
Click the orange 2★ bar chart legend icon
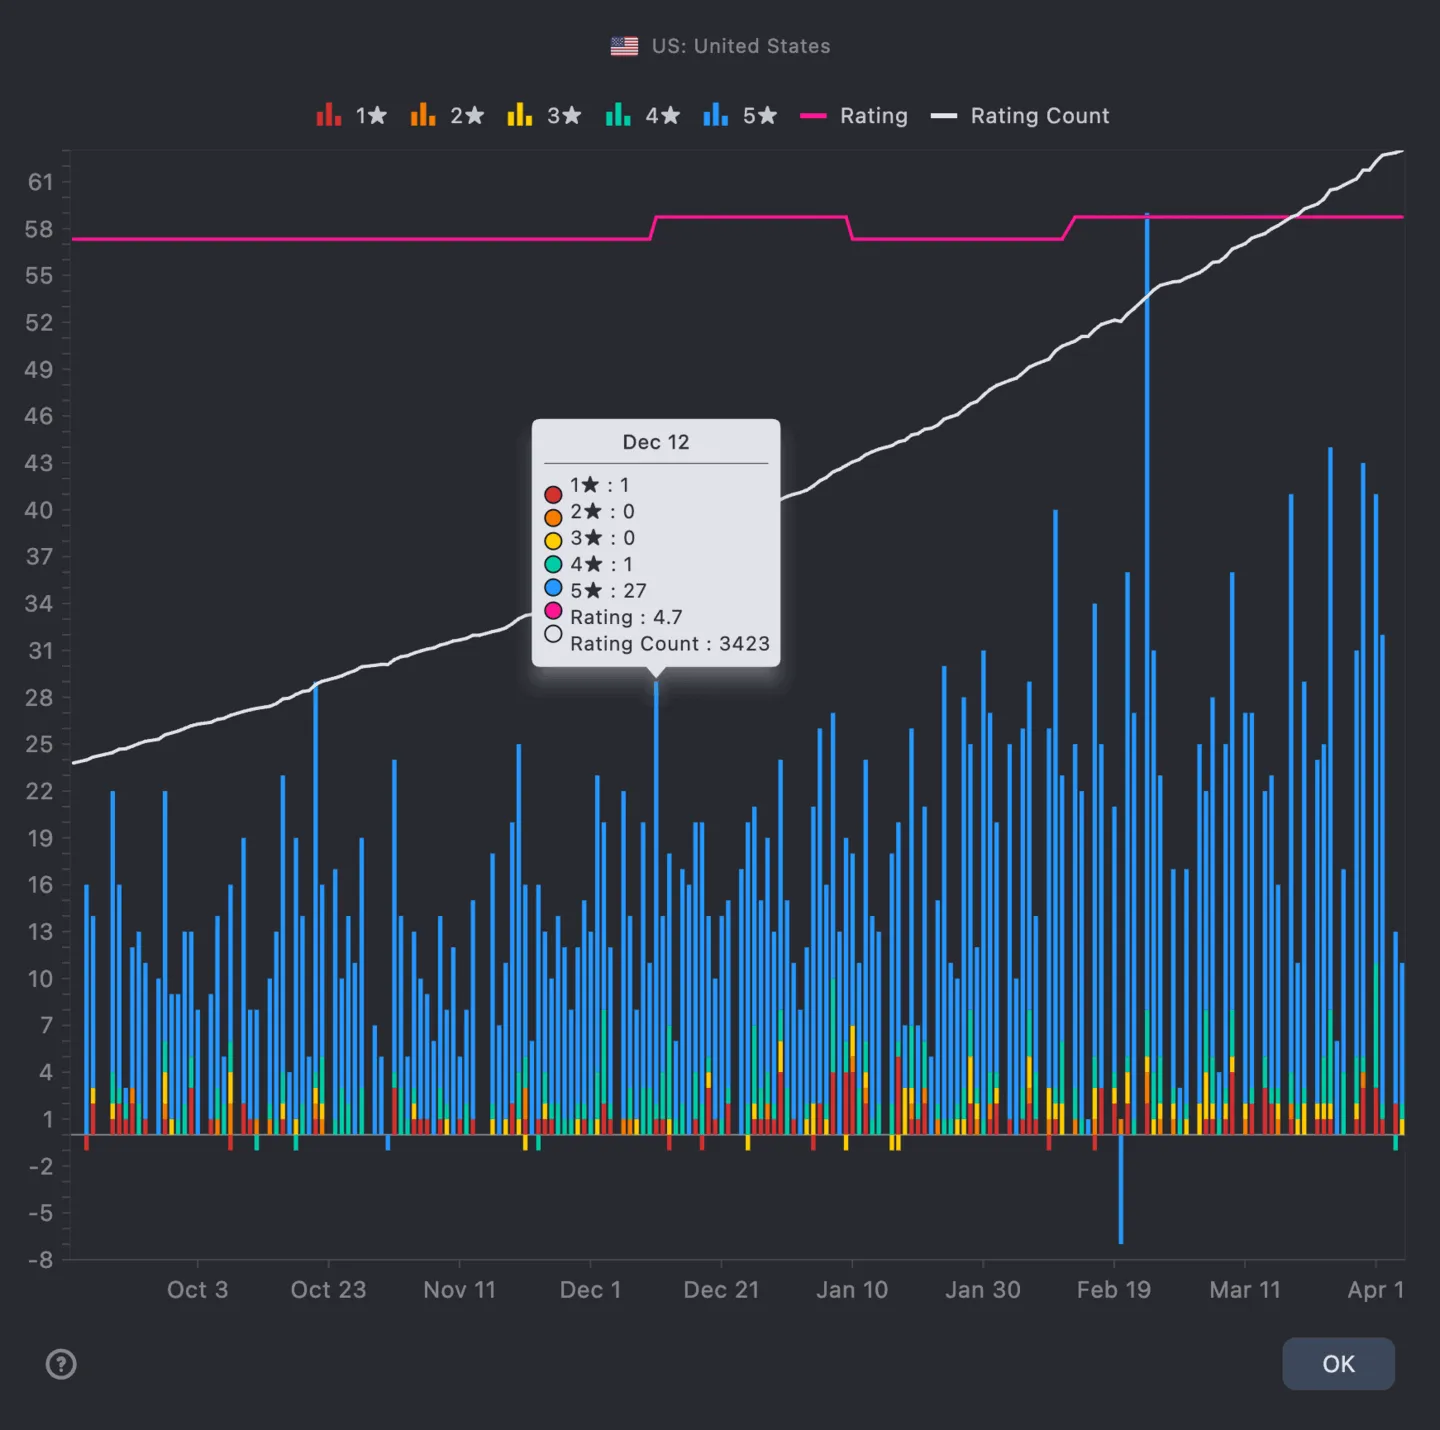423,115
